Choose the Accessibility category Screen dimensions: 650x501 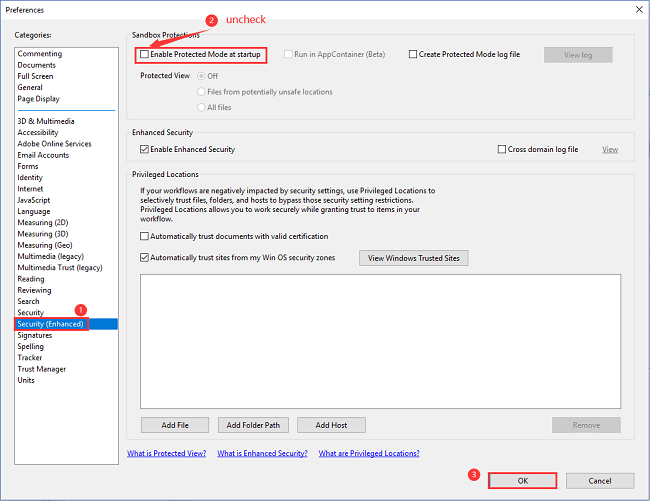[38, 132]
